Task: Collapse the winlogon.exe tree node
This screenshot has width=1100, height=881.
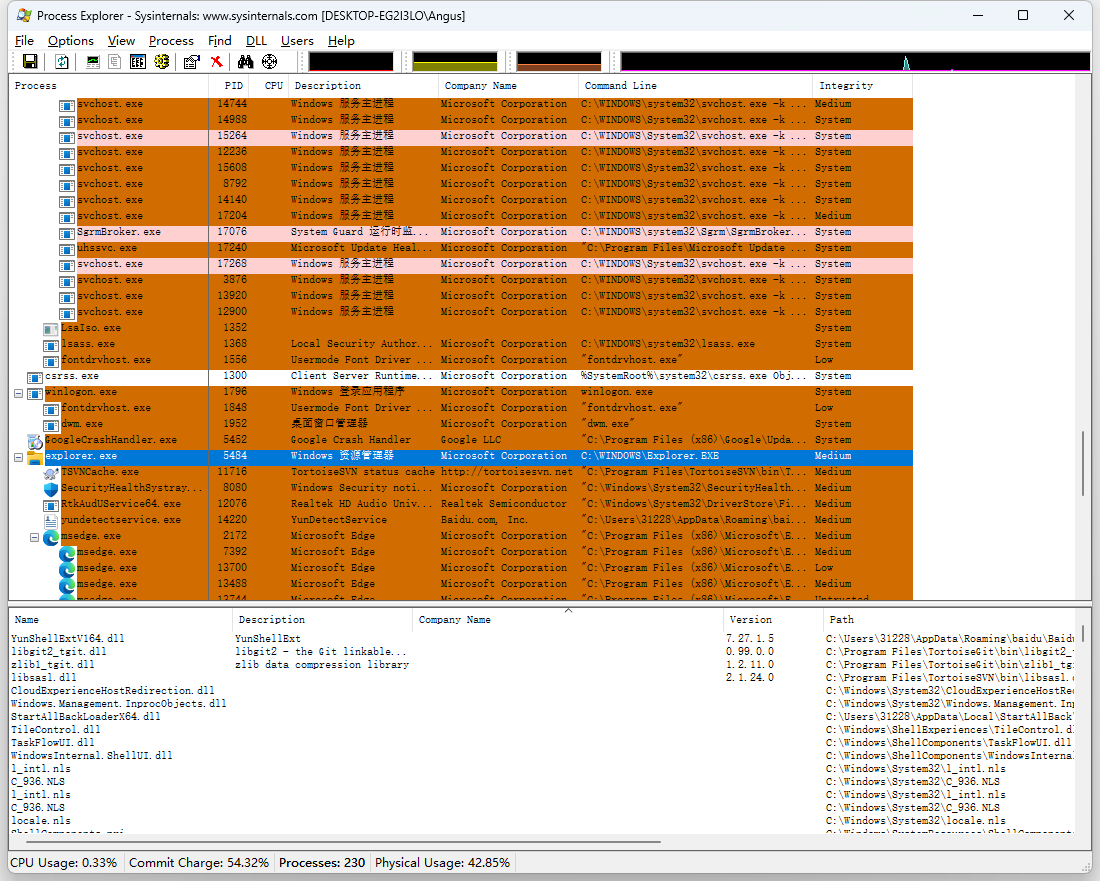Action: pyautogui.click(x=19, y=394)
